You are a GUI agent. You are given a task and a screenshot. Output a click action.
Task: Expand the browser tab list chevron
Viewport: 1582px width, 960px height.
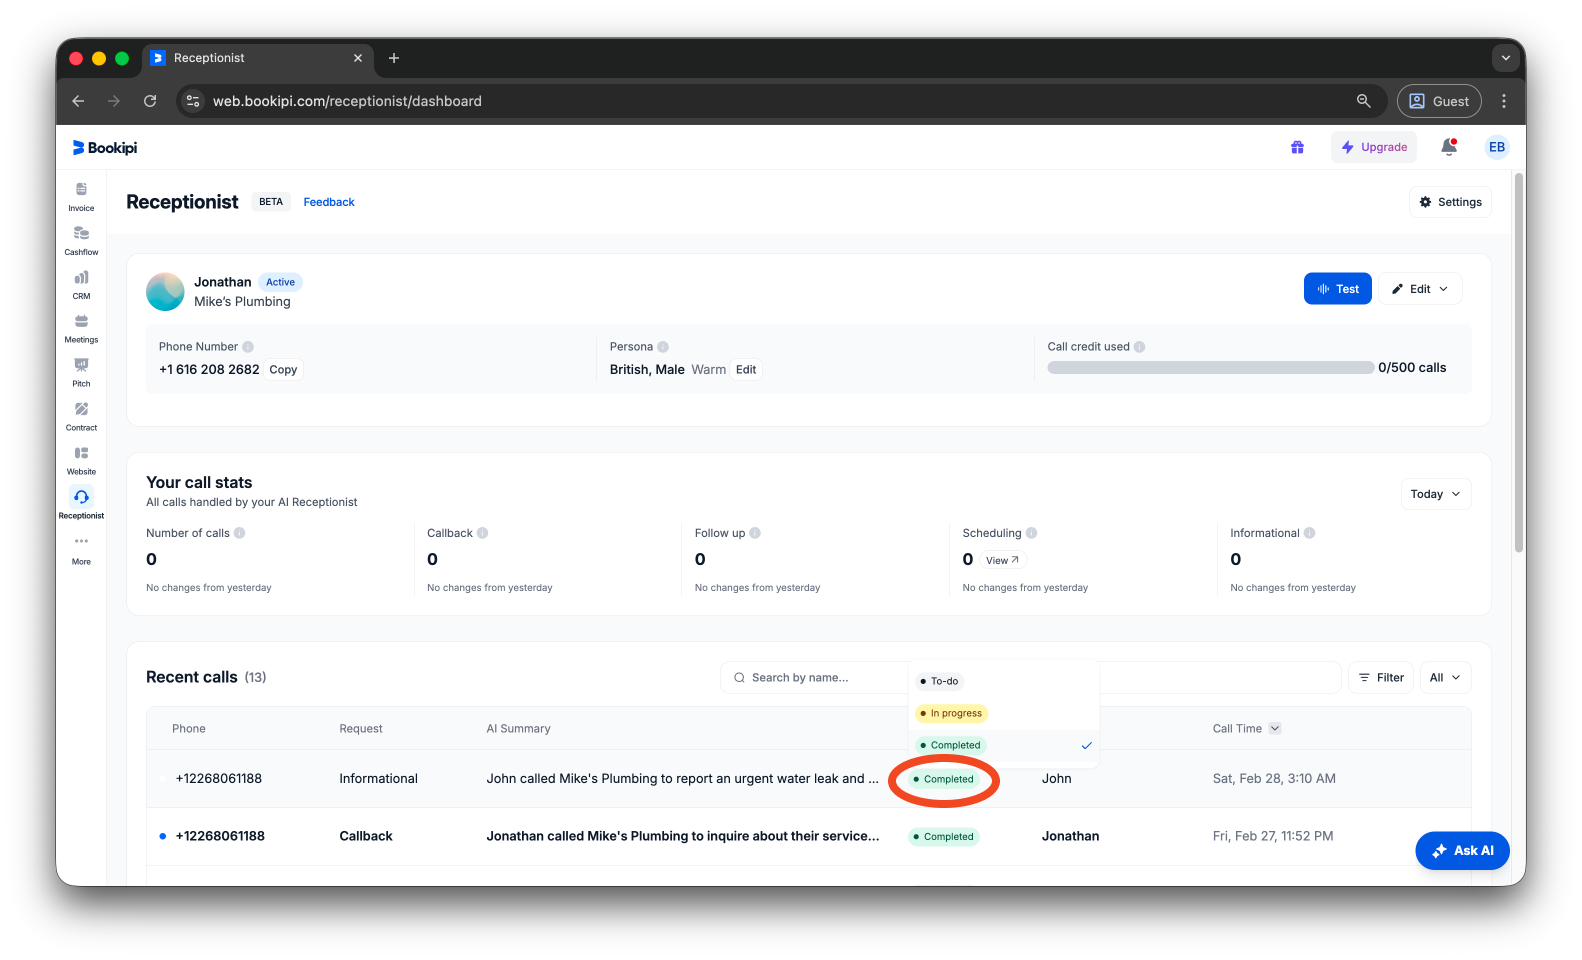click(1505, 58)
